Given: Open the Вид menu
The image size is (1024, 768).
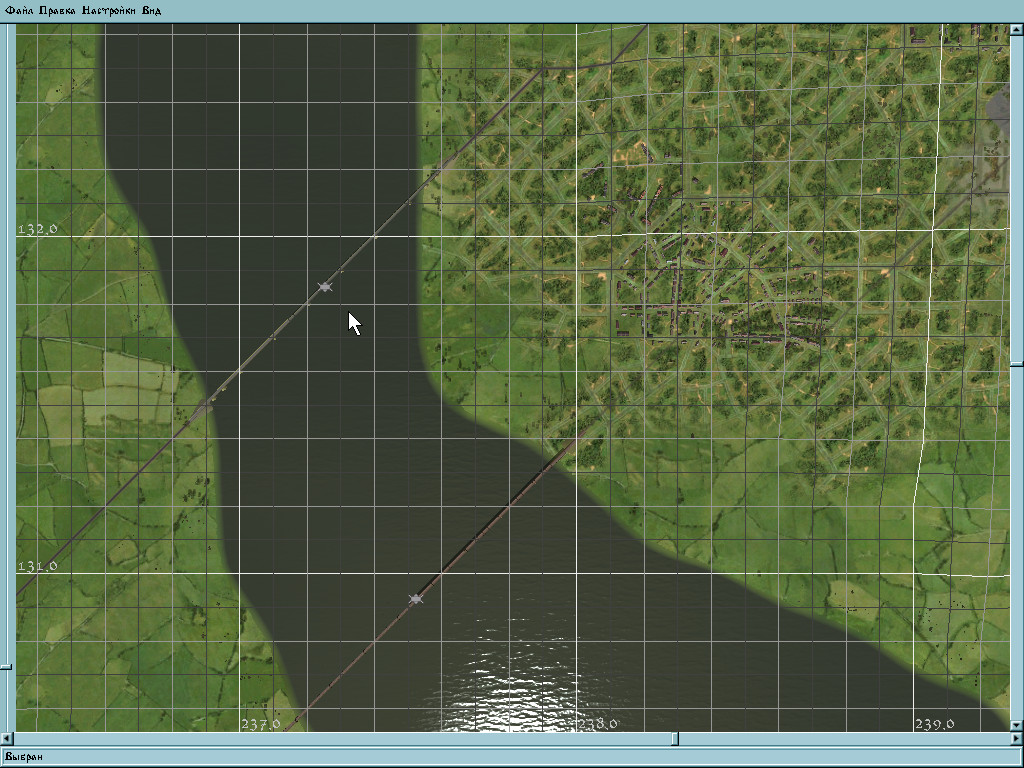Looking at the screenshot, I should click(x=151, y=10).
